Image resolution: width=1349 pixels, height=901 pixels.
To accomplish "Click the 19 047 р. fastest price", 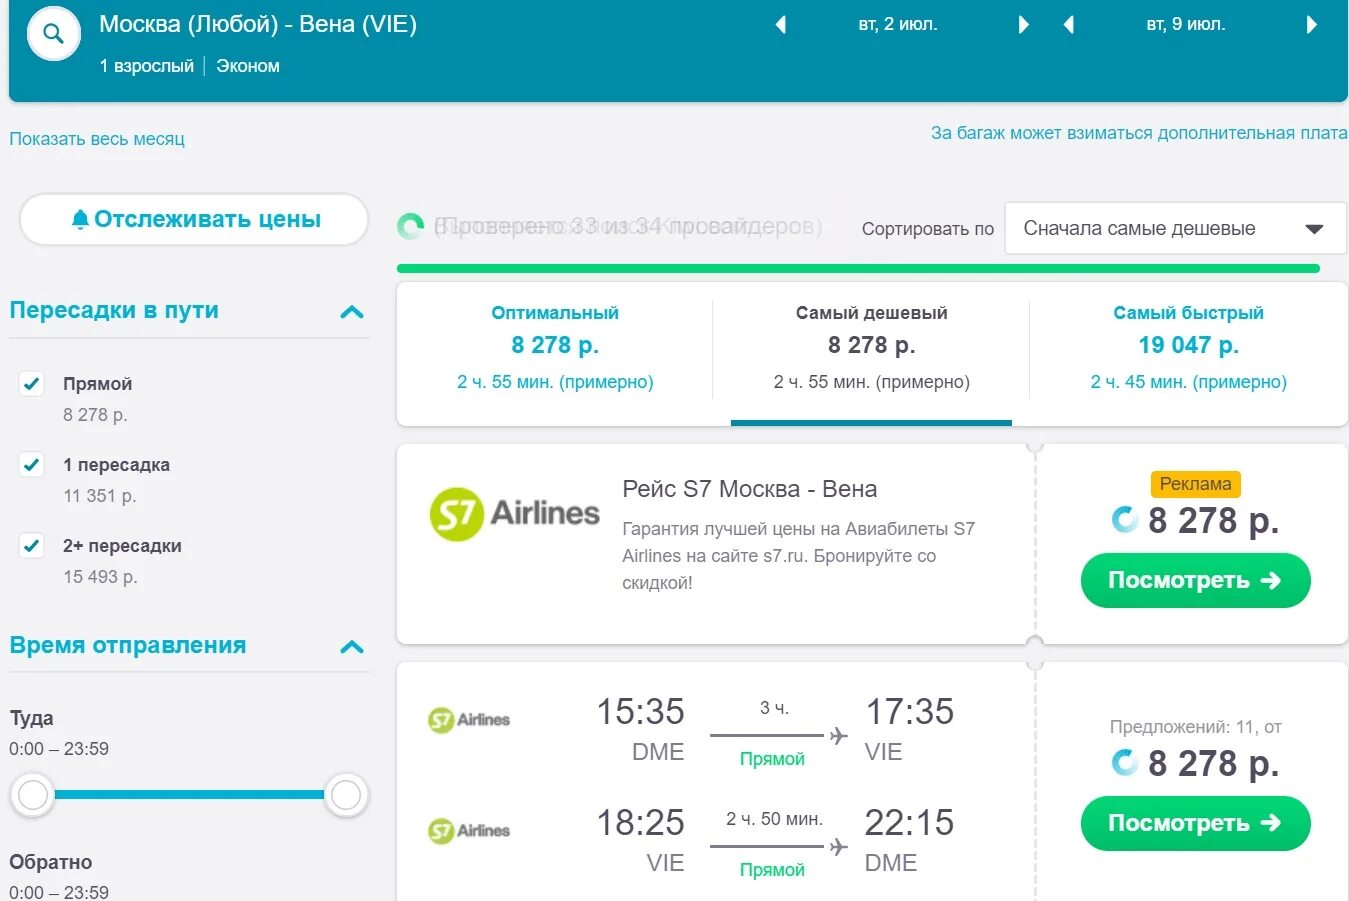I will pos(1188,345).
